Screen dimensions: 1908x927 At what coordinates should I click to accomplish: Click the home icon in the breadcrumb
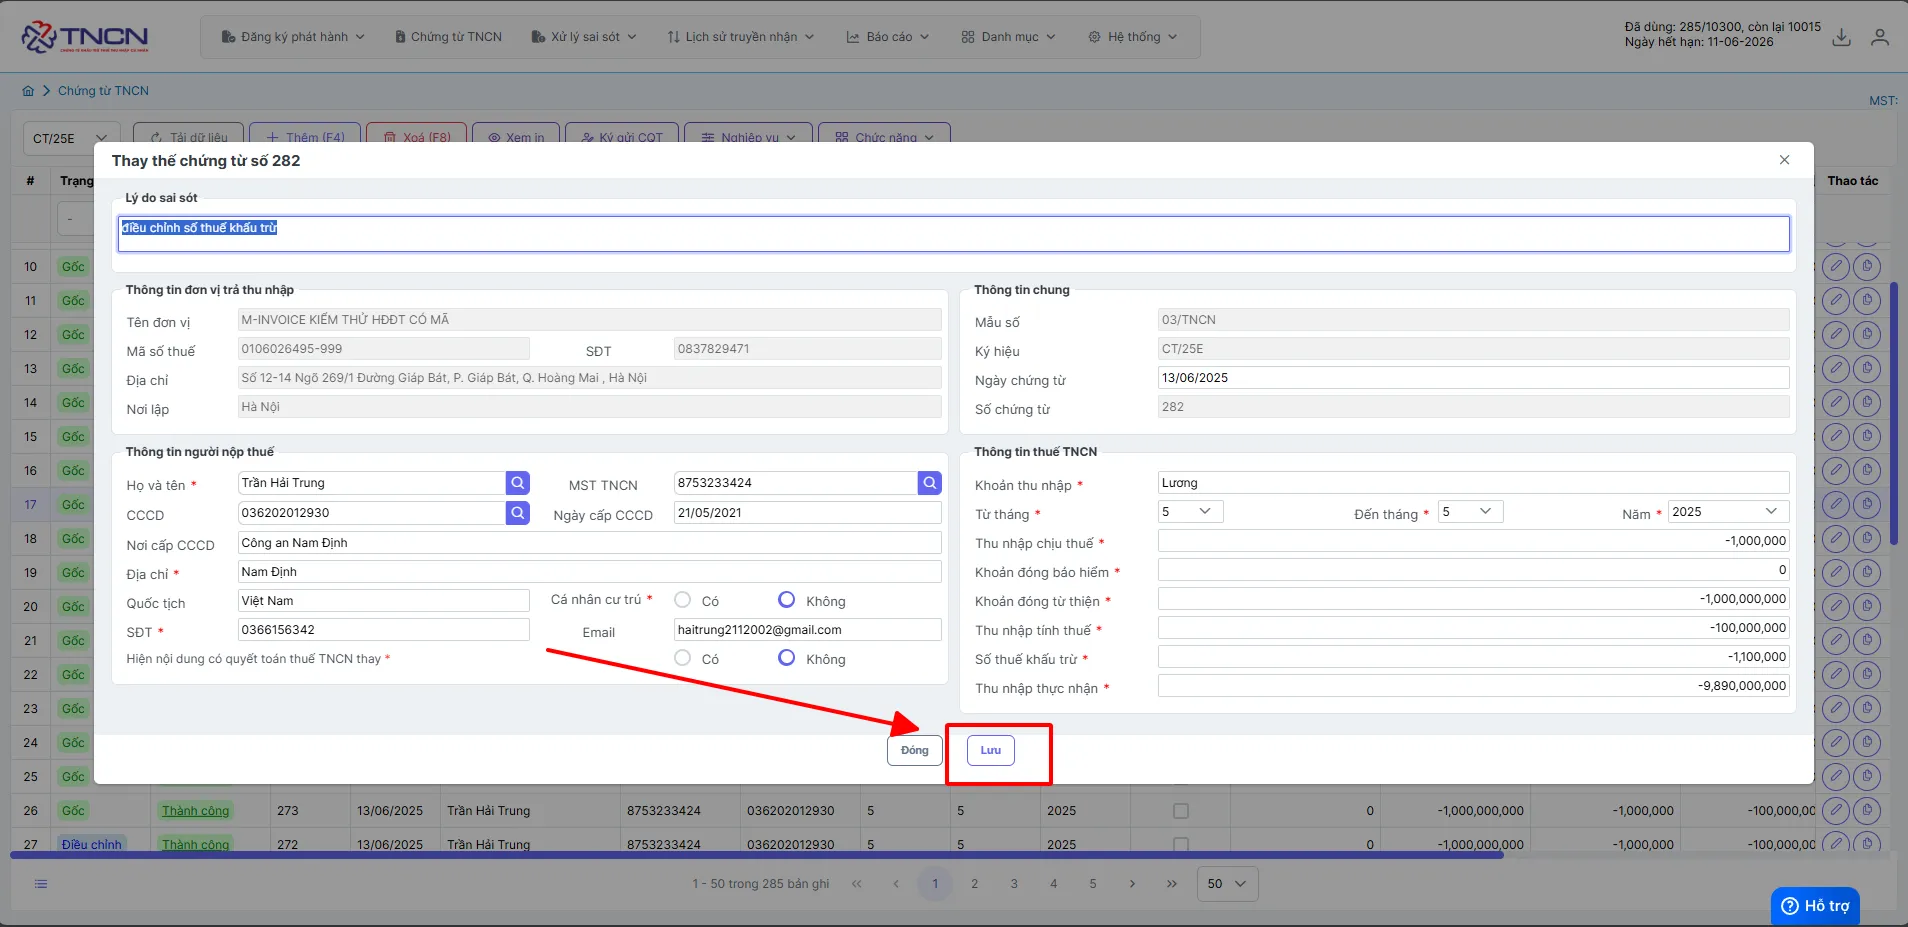coord(28,91)
